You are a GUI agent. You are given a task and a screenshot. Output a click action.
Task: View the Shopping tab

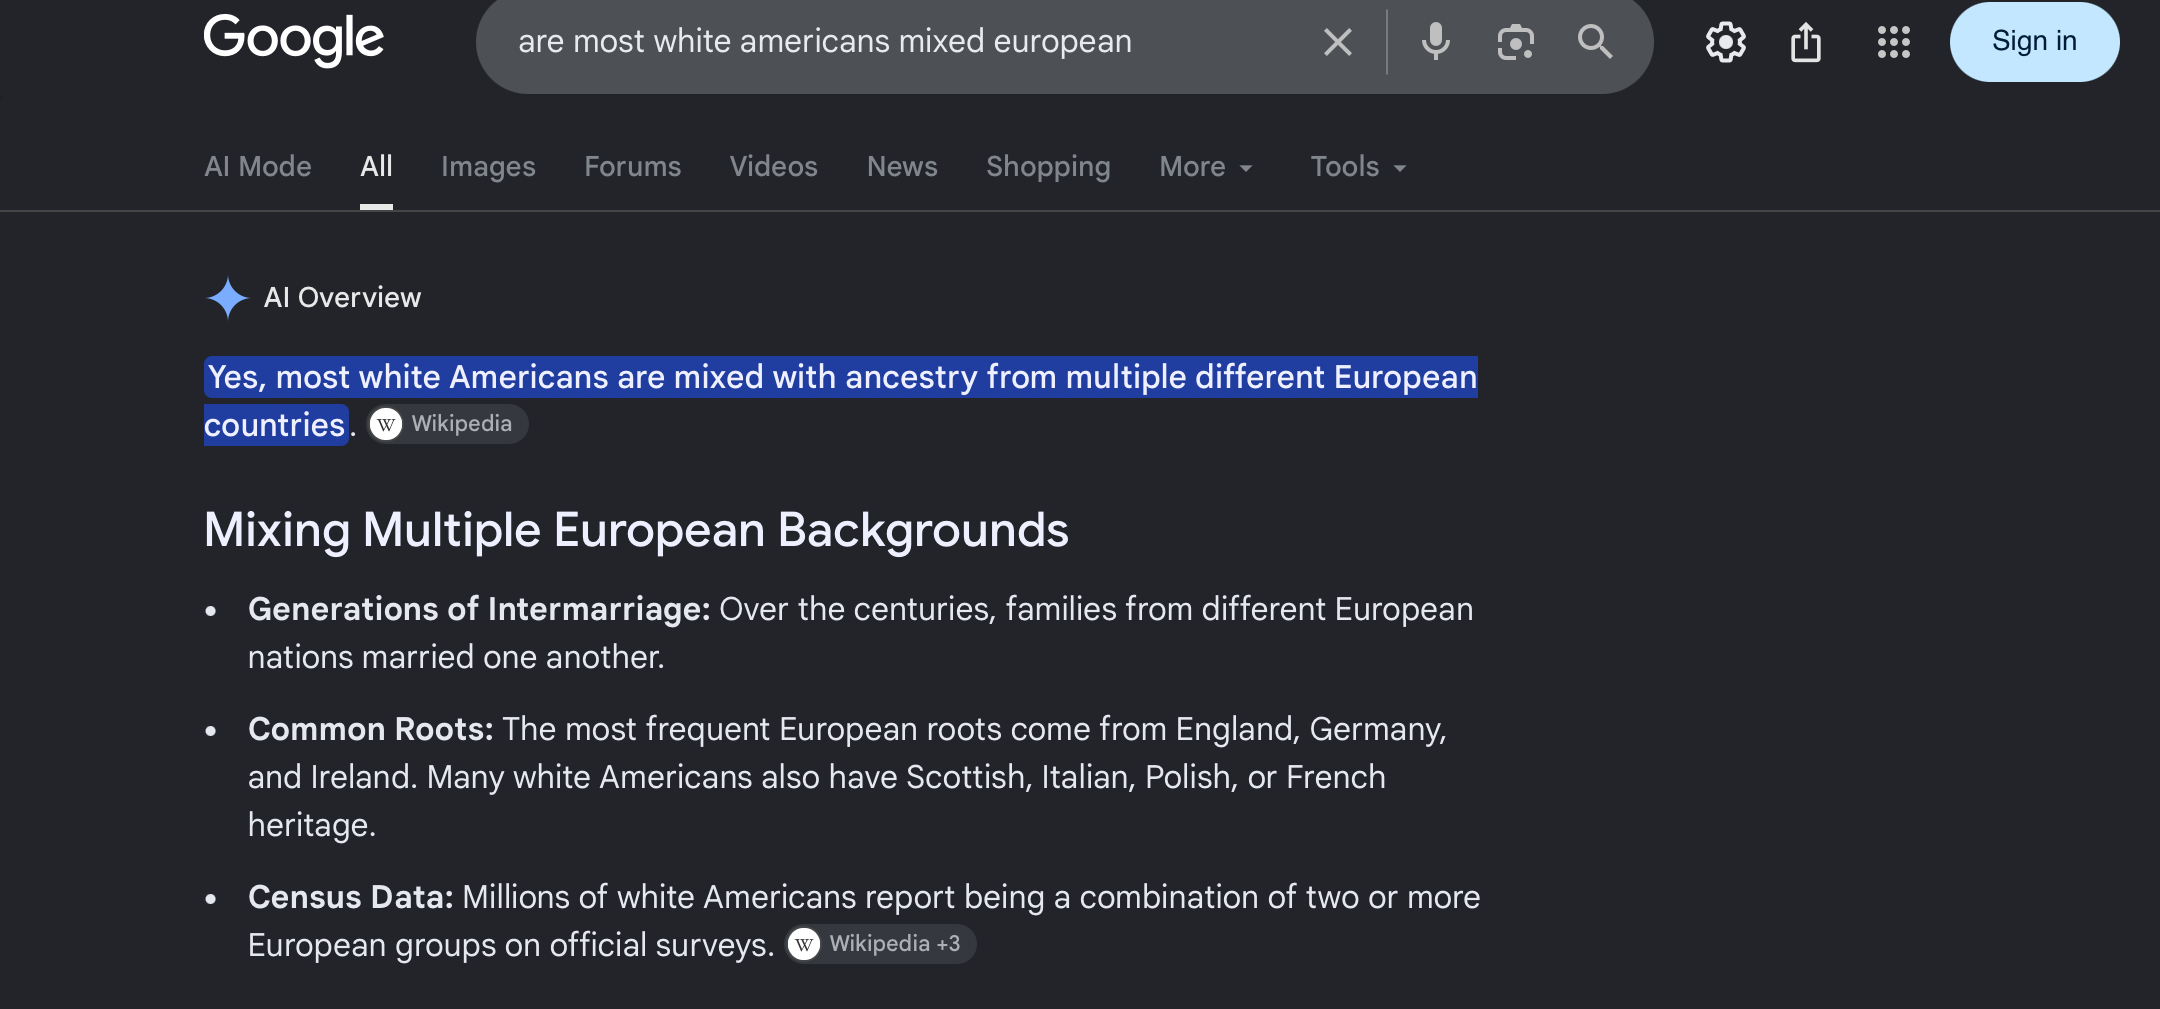coord(1048,166)
